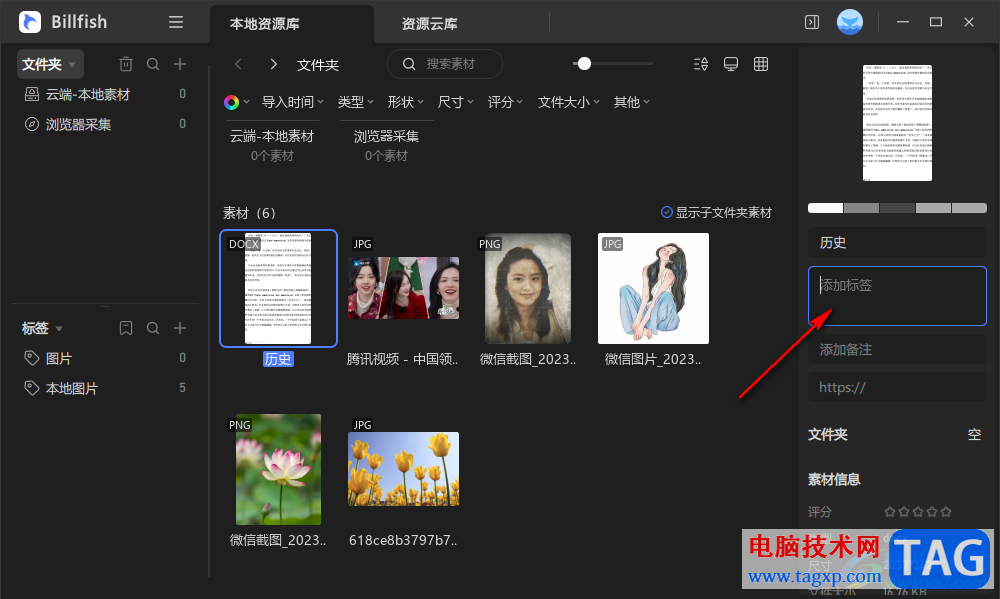Viewport: 1000px width, 599px height.
Task: Open the color filter wheel
Action: (x=232, y=102)
